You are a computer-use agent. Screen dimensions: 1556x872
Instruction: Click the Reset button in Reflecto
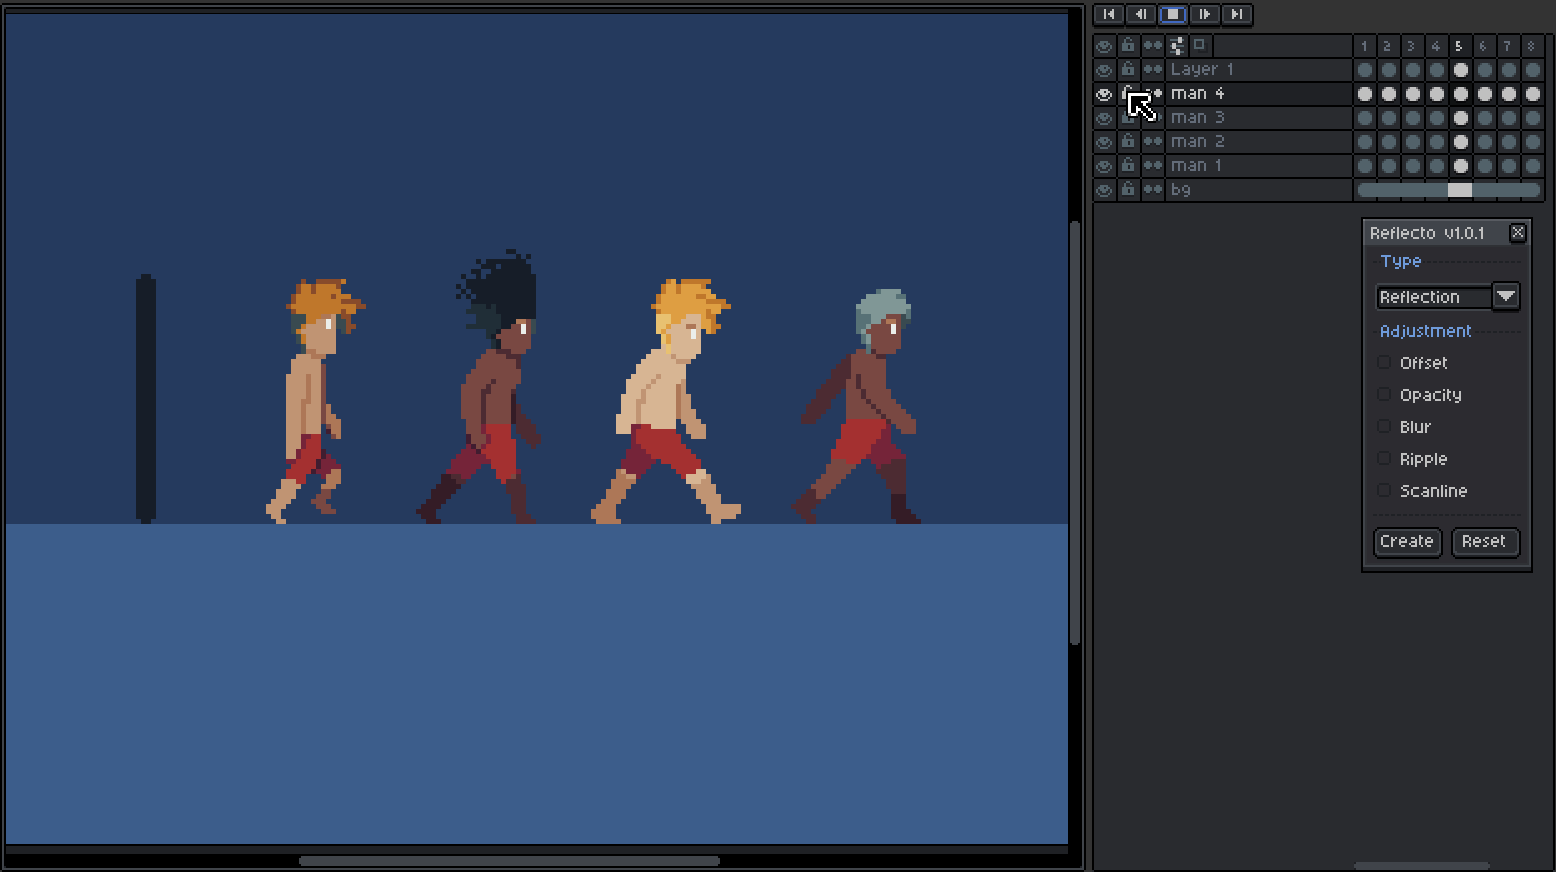tap(1484, 541)
